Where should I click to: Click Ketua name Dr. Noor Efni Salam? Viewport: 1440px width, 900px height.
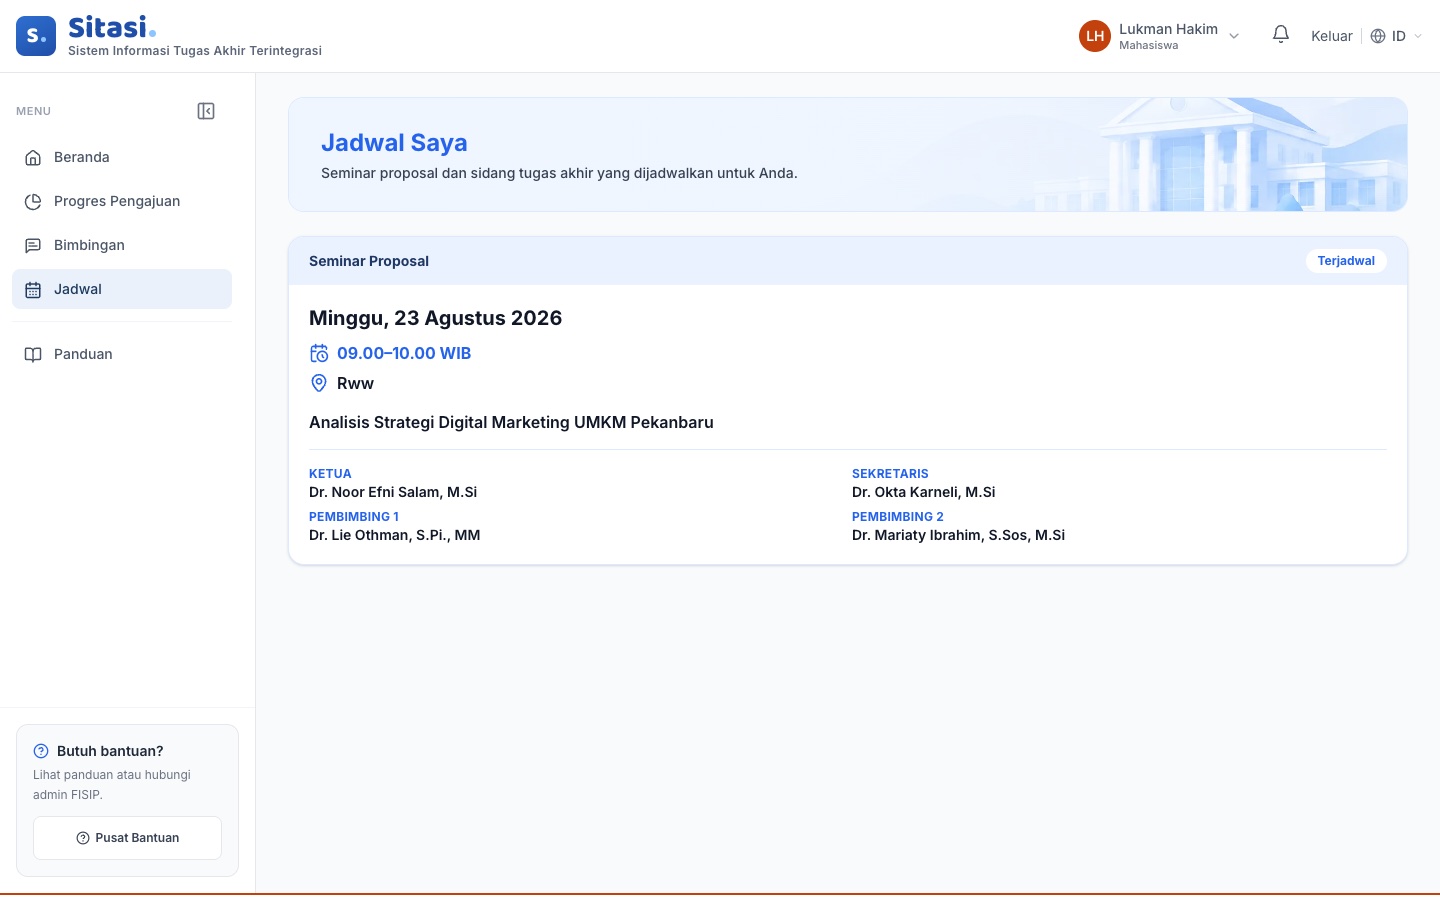pos(393,492)
